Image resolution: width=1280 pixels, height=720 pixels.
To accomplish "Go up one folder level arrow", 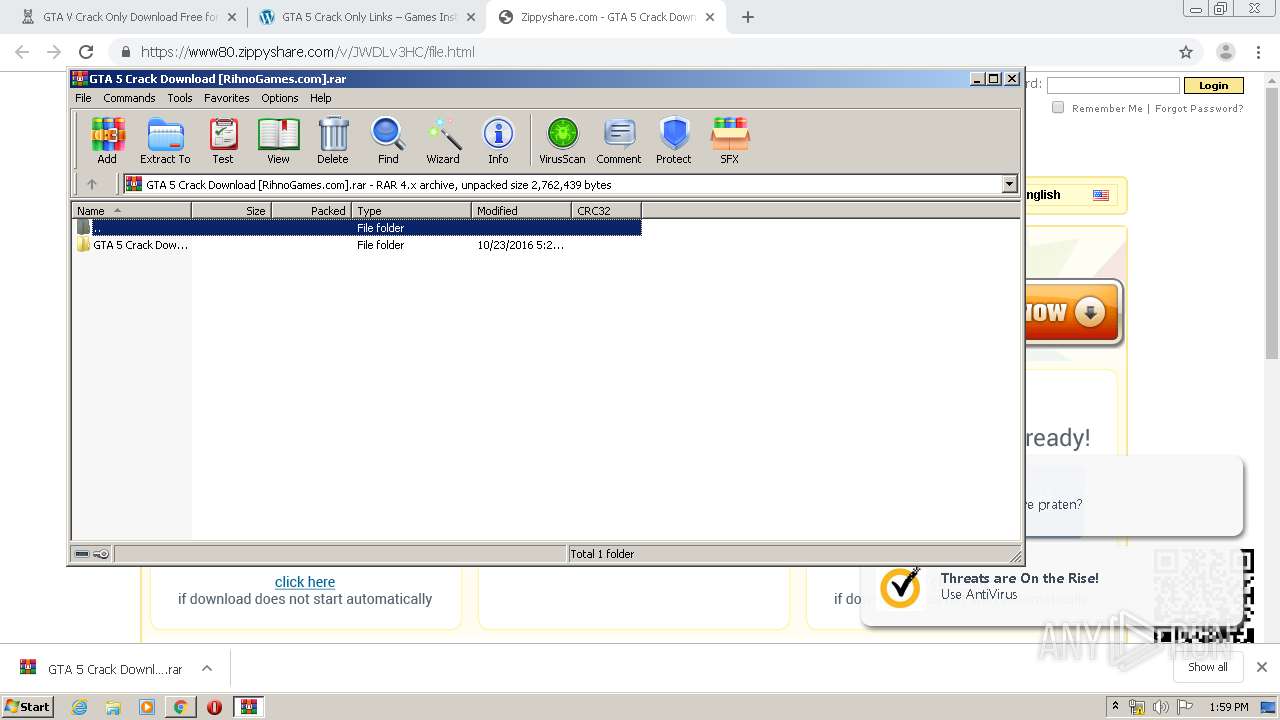I will (x=92, y=184).
